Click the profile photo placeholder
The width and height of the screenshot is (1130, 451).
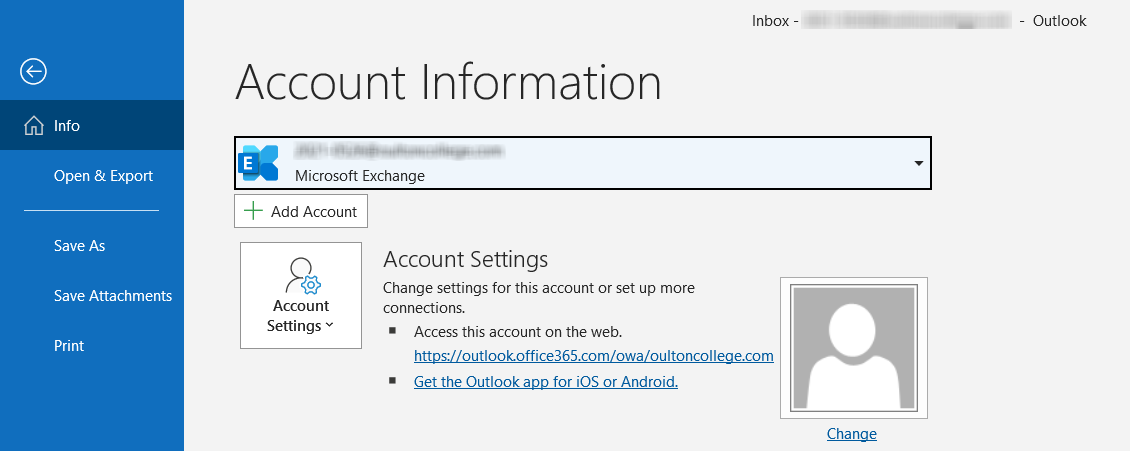(853, 348)
